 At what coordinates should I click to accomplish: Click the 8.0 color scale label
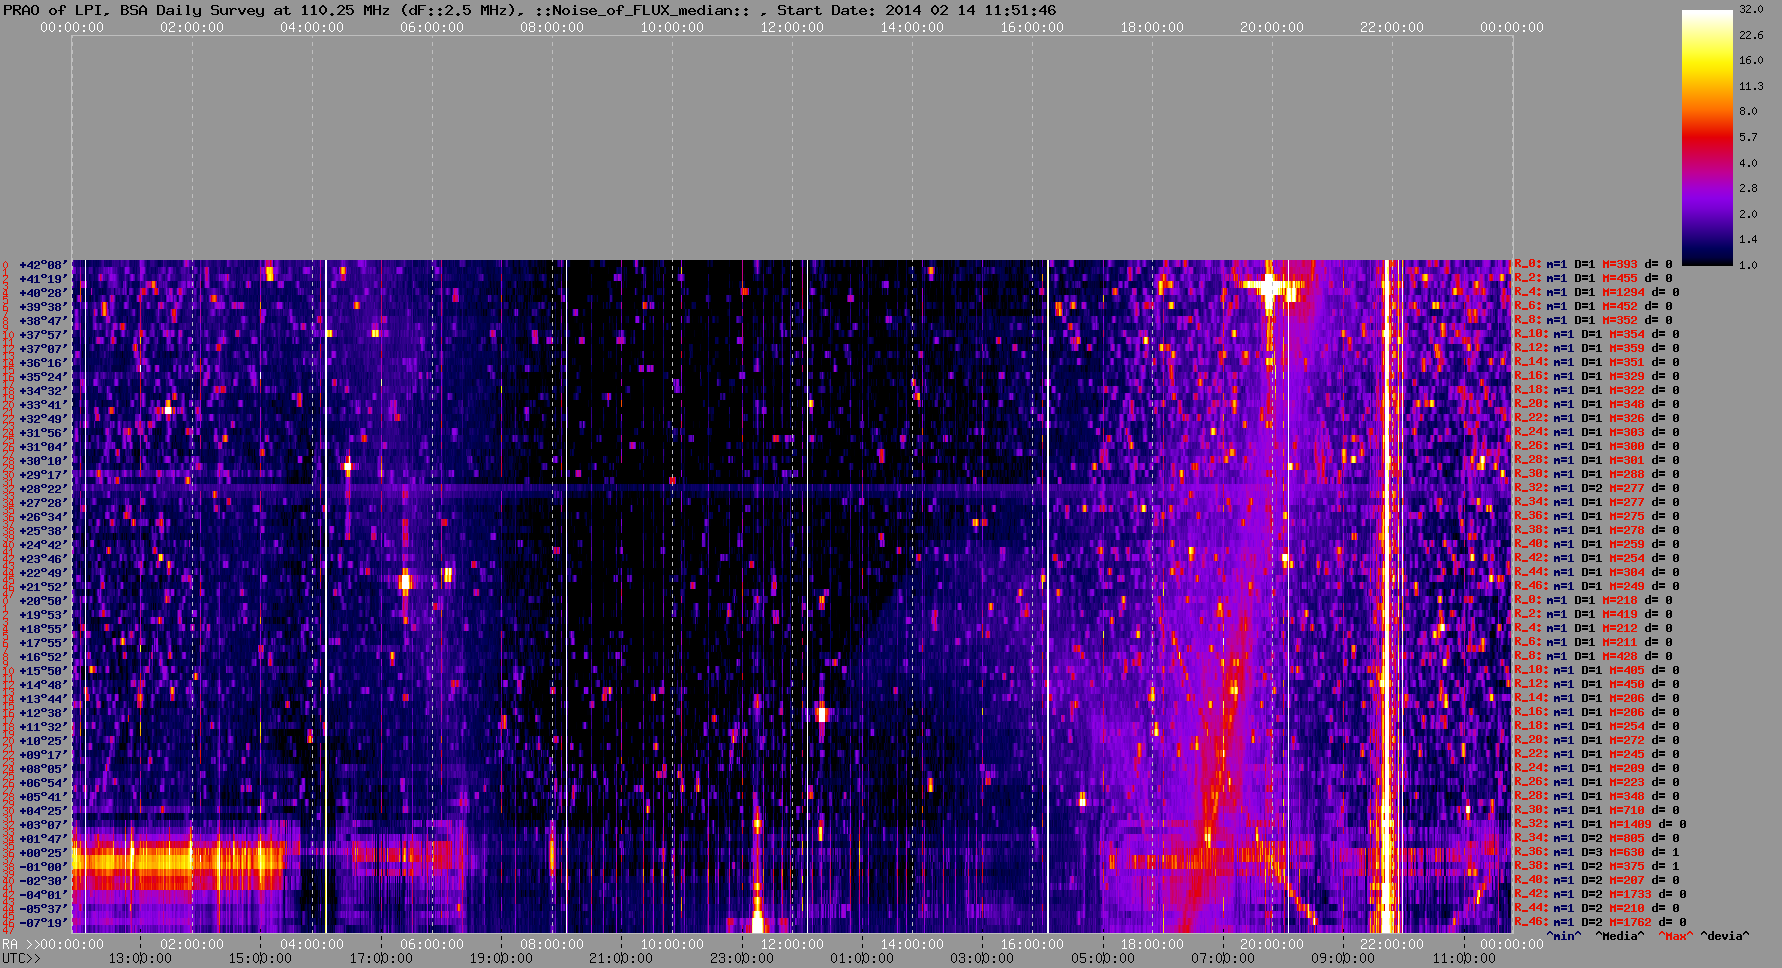pos(1748,111)
